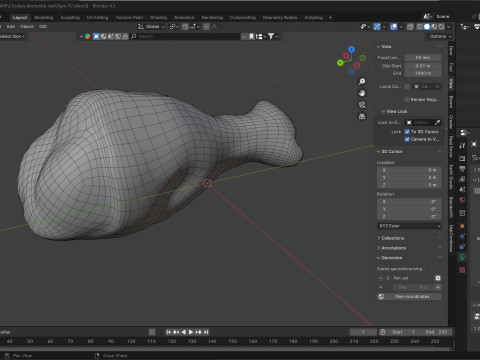
Task: Click the clock icon before Start frame
Action: 382,332
